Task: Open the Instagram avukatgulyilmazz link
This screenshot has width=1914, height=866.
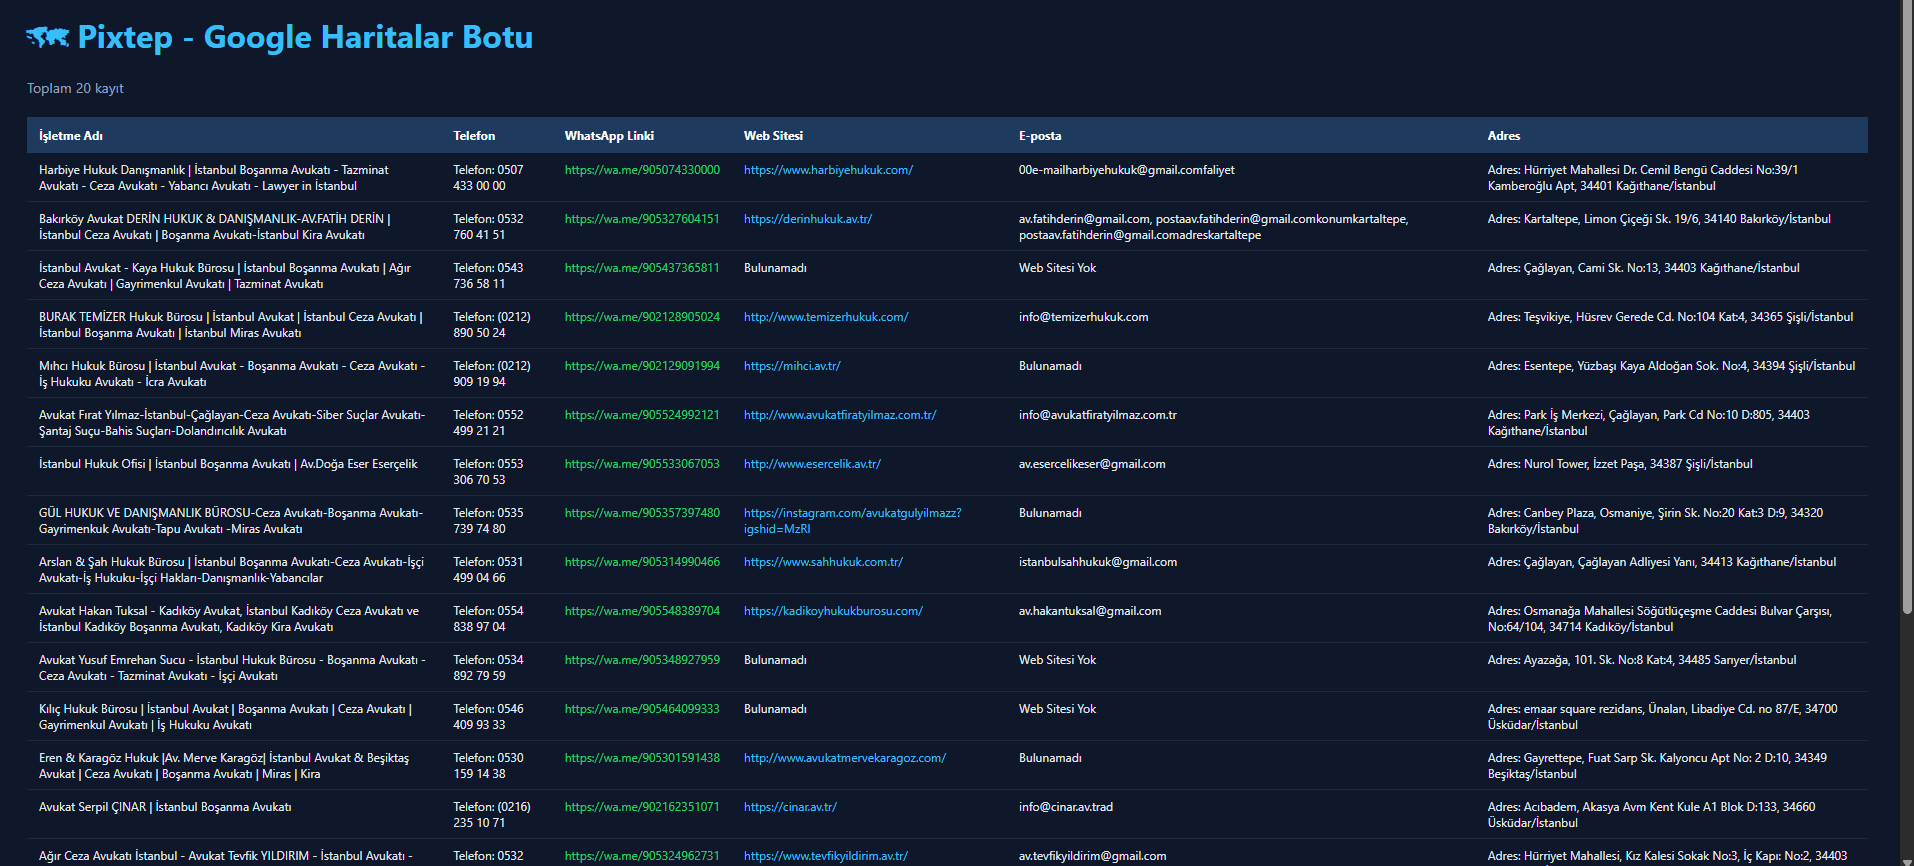Action: point(852,521)
